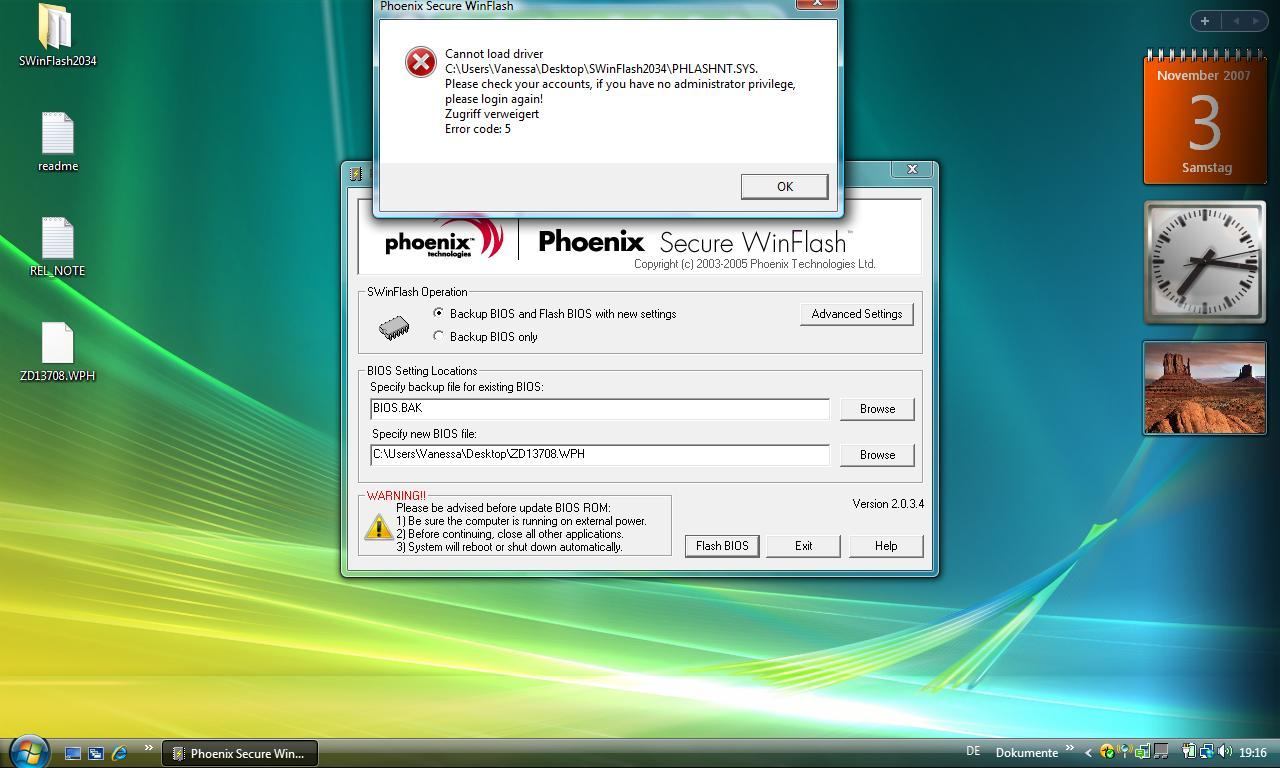
Task: Click the new BIOS file path field
Action: click(x=600, y=454)
